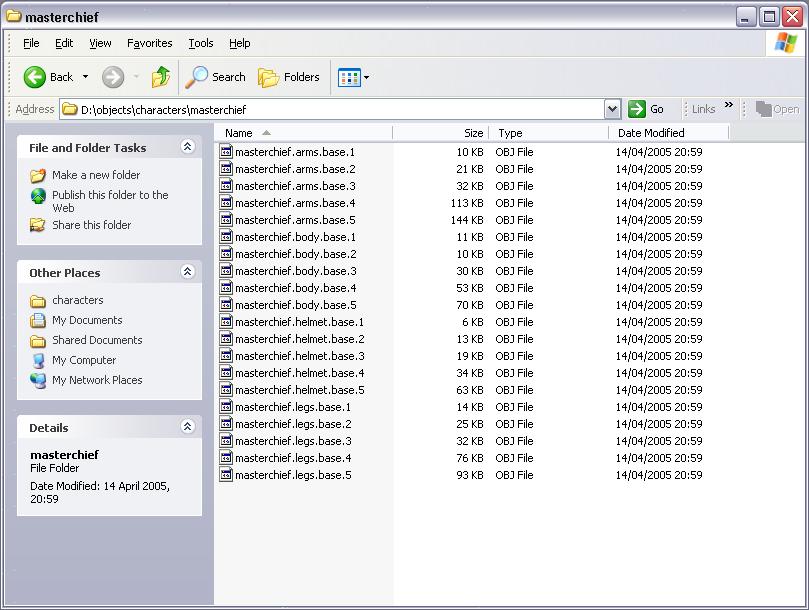Open the View menu

point(100,43)
